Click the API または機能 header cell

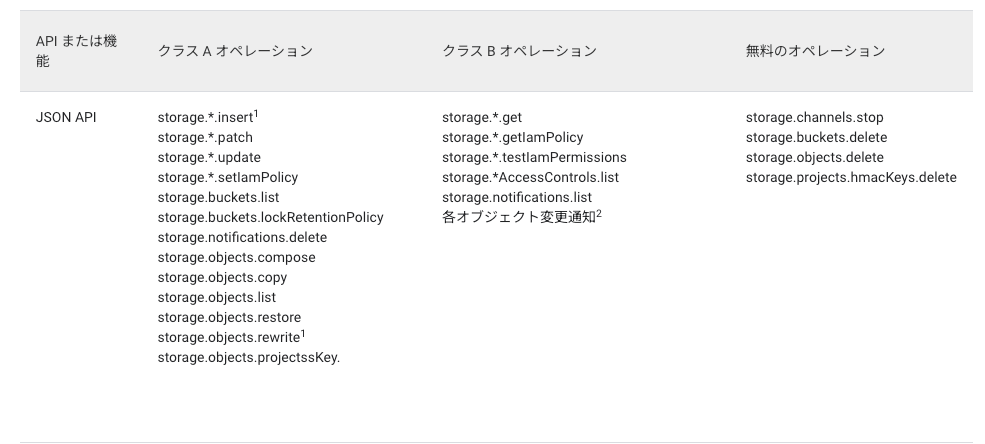point(76,51)
